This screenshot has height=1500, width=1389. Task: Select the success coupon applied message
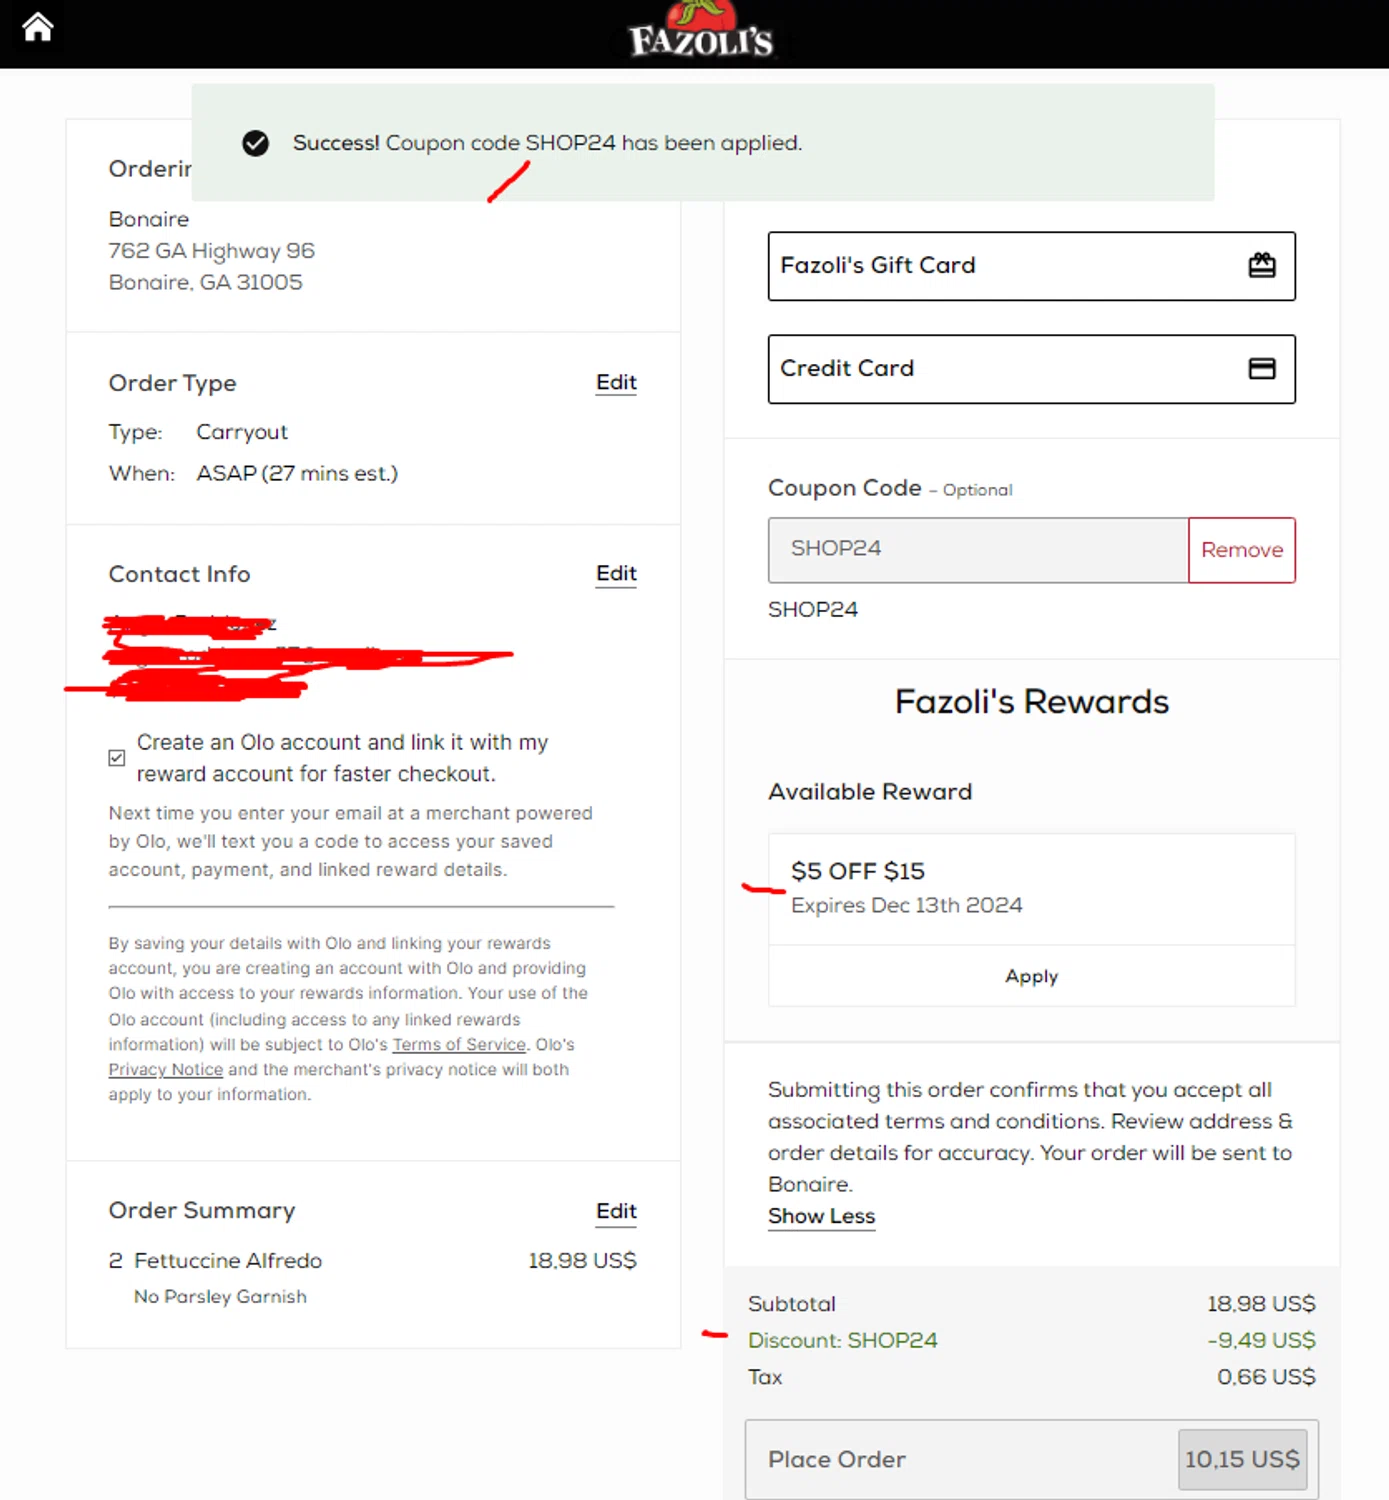pyautogui.click(x=547, y=143)
